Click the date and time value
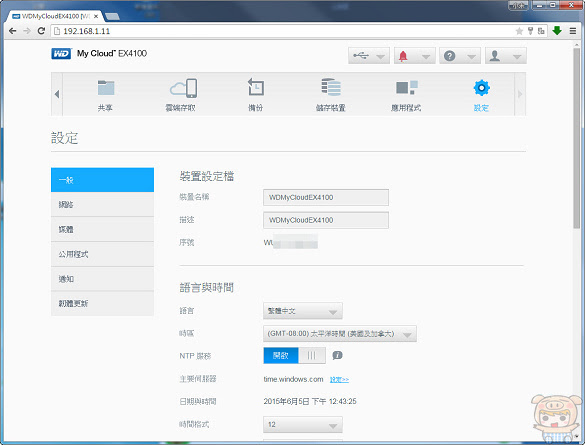 (x=310, y=401)
